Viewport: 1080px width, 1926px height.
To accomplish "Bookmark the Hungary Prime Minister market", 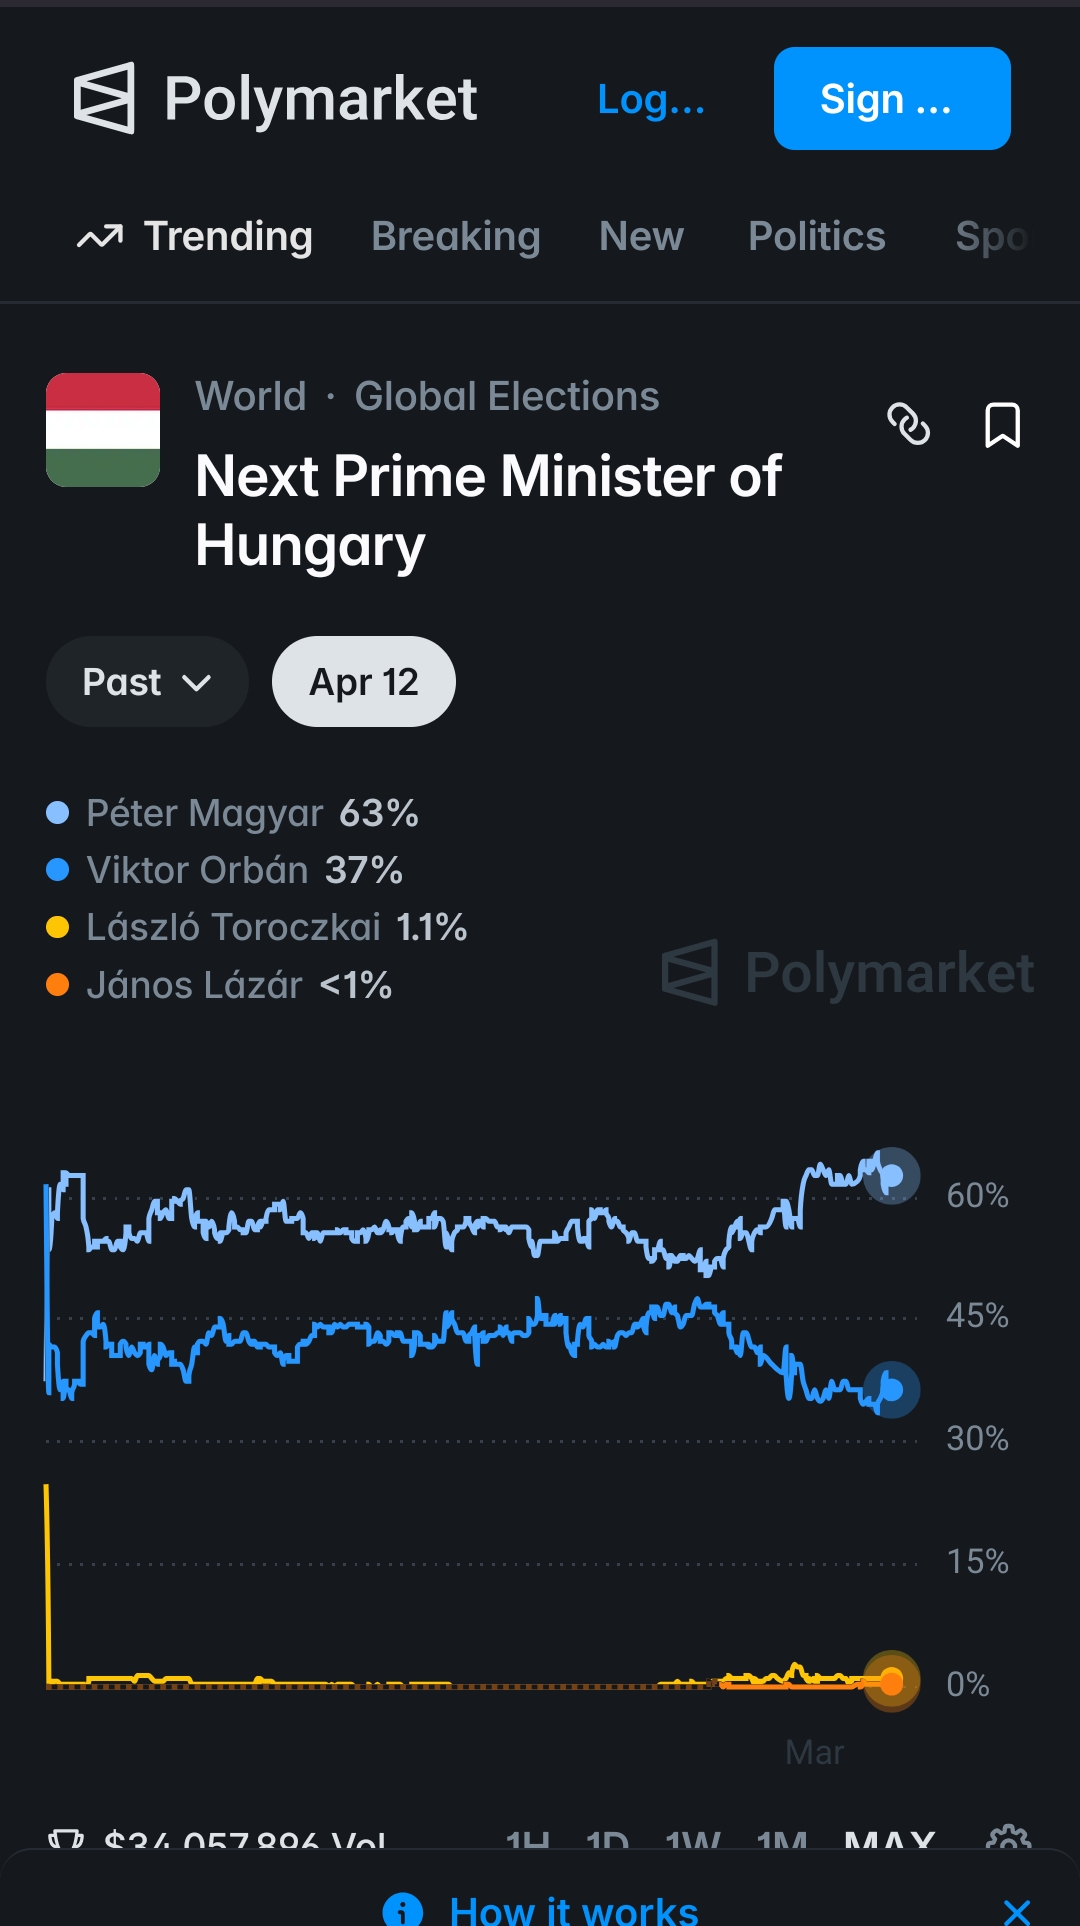I will coord(1002,425).
